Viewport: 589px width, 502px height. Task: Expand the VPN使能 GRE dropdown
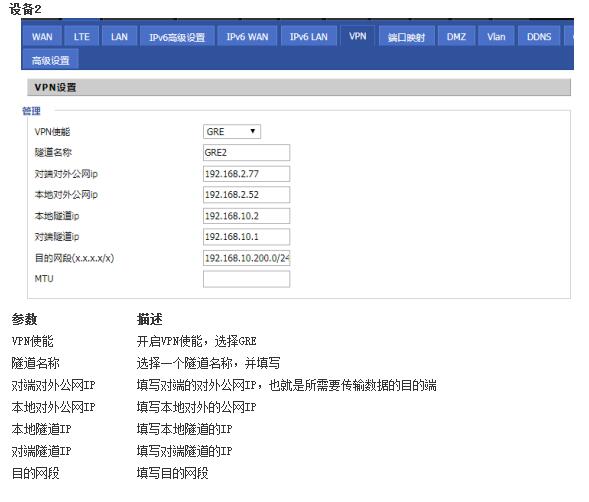[231, 132]
